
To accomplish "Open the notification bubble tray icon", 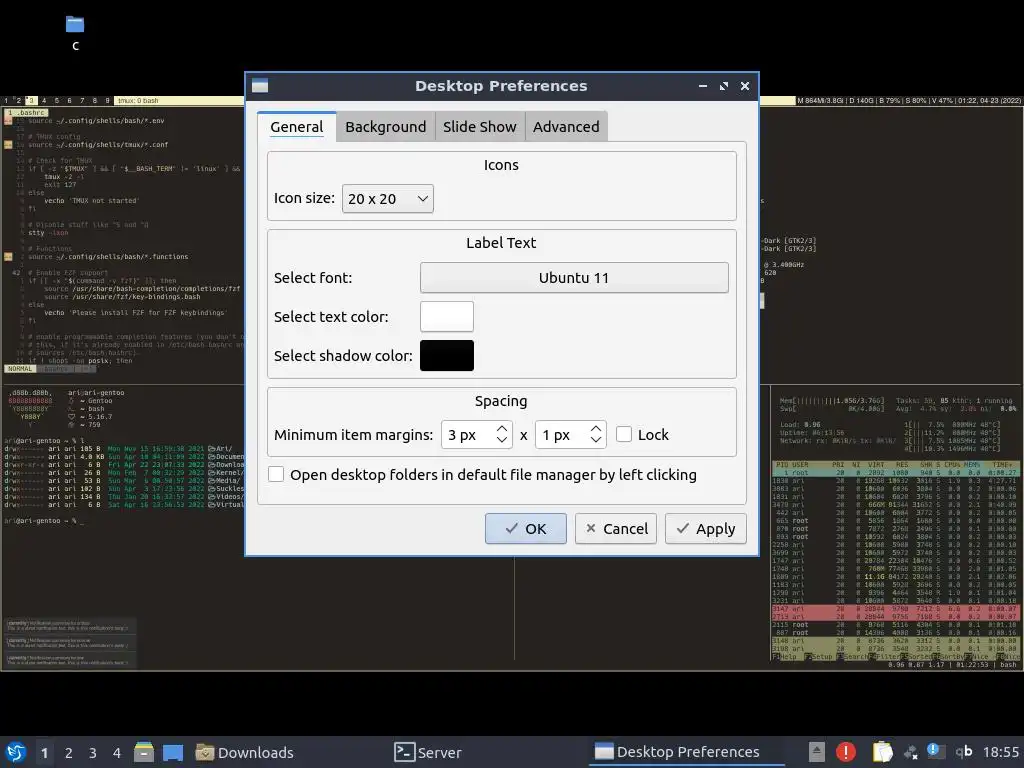I will (933, 750).
